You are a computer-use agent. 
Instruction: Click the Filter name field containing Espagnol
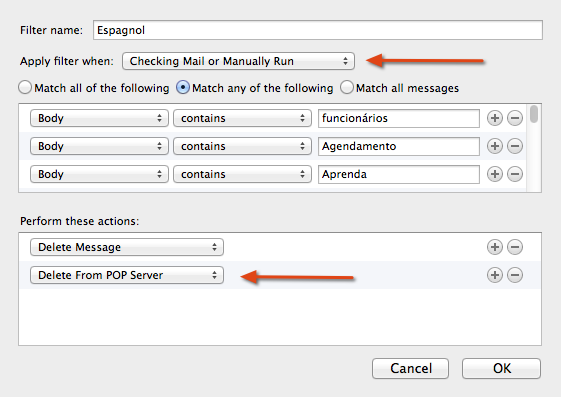(318, 30)
